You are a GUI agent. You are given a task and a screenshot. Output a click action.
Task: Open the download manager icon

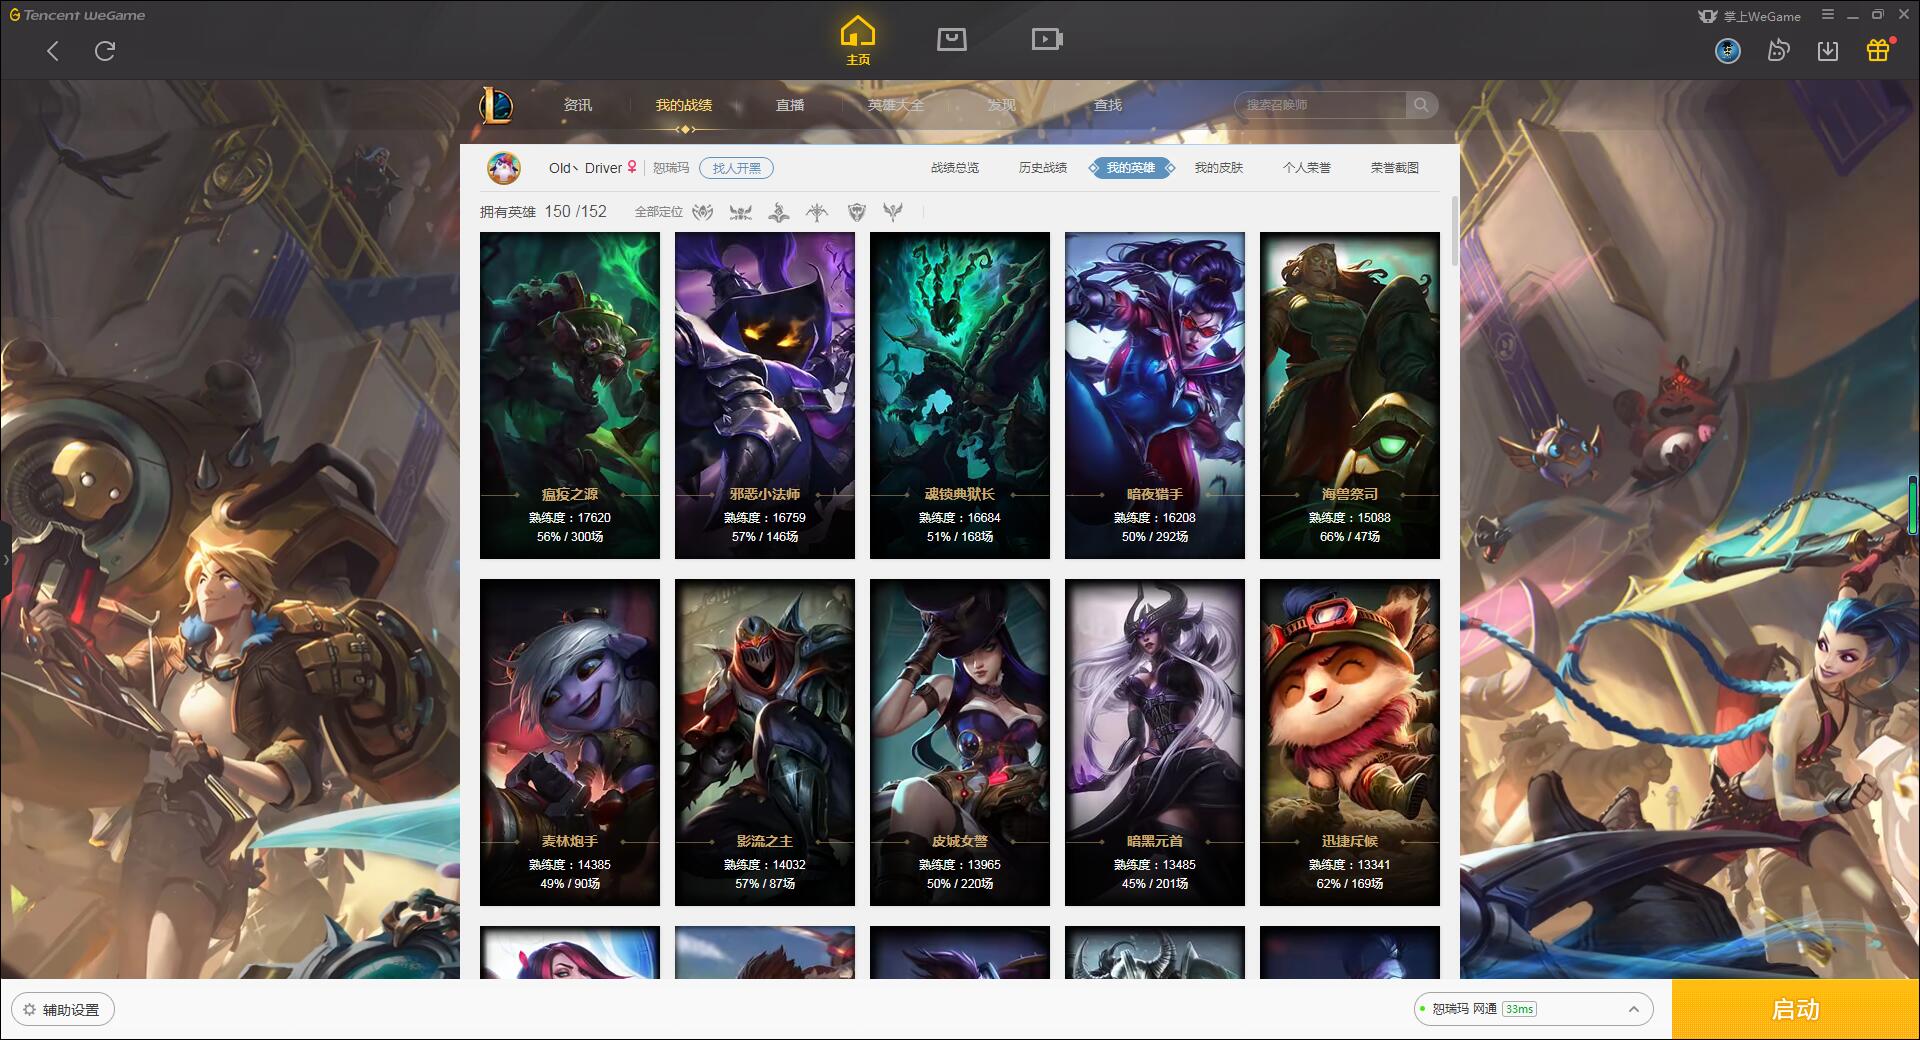1828,50
